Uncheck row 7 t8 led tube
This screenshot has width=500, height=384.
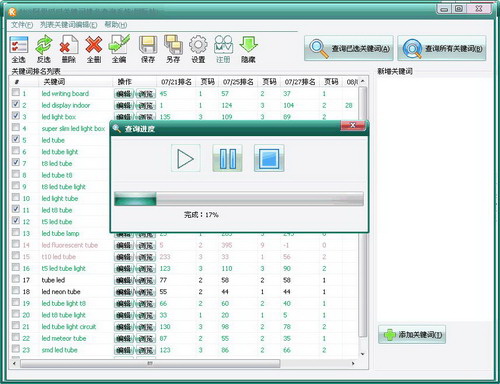(x=16, y=162)
